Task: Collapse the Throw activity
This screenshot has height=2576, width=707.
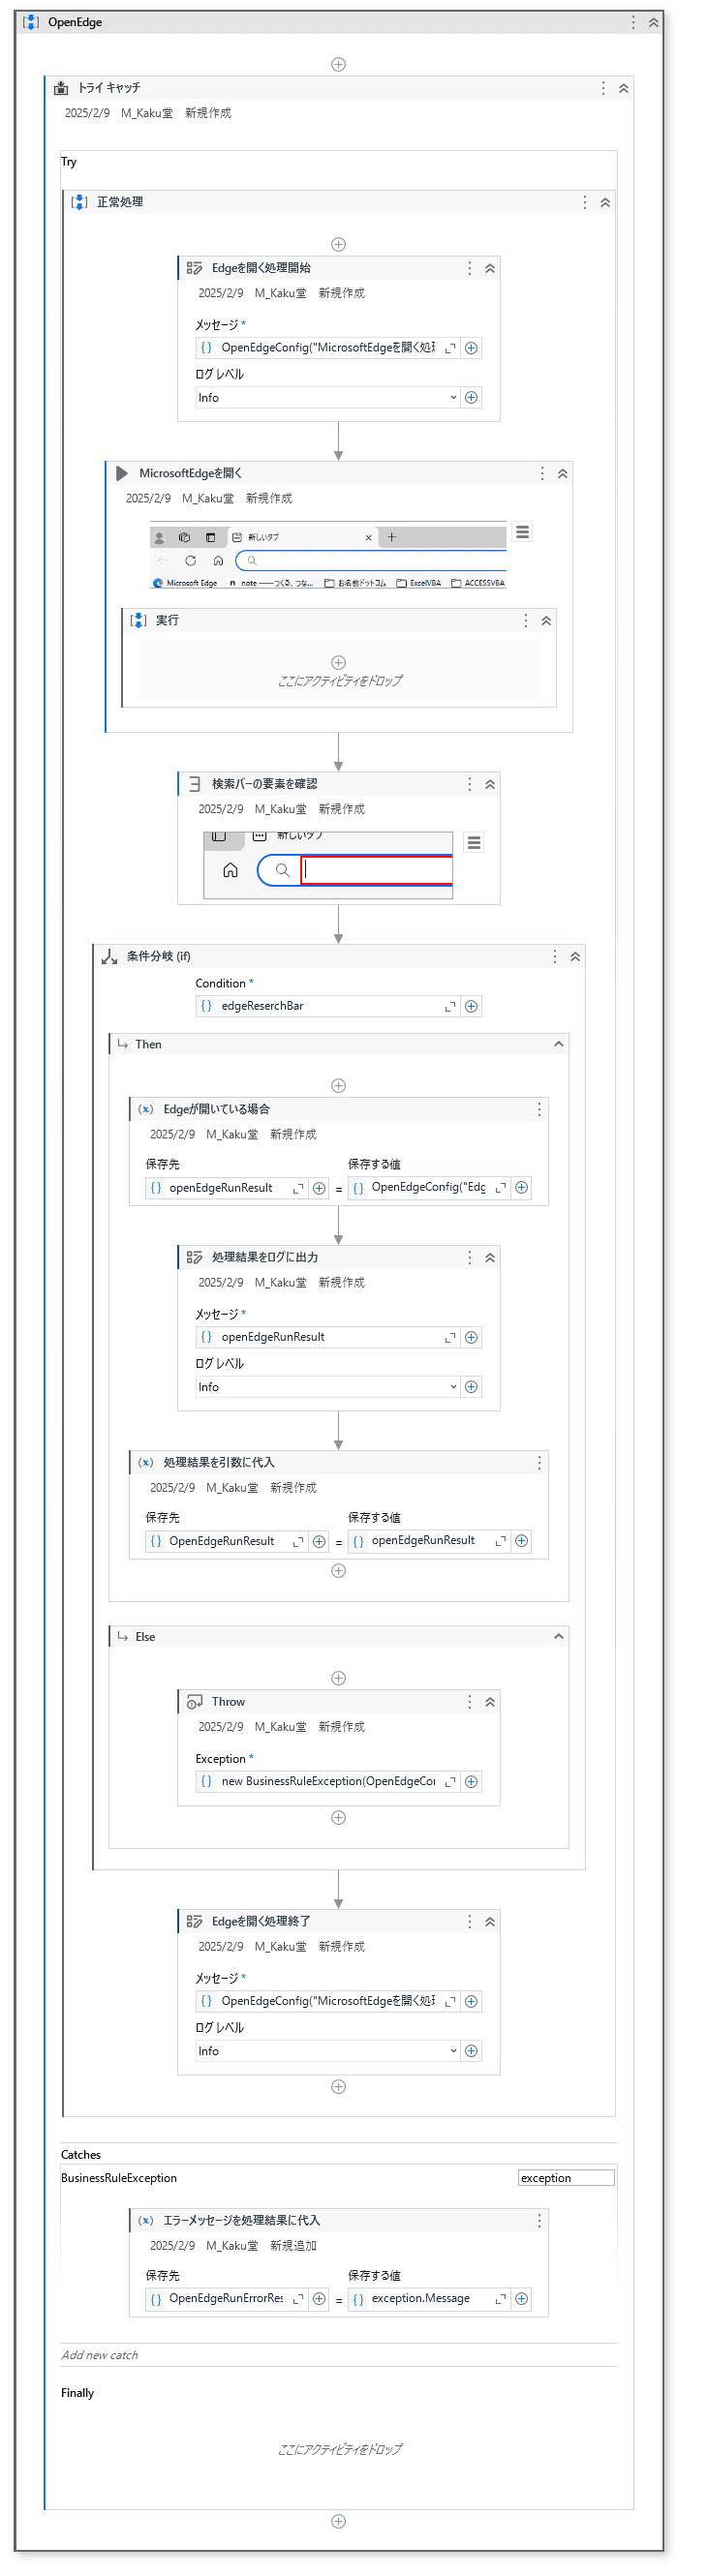Action: coord(490,1702)
